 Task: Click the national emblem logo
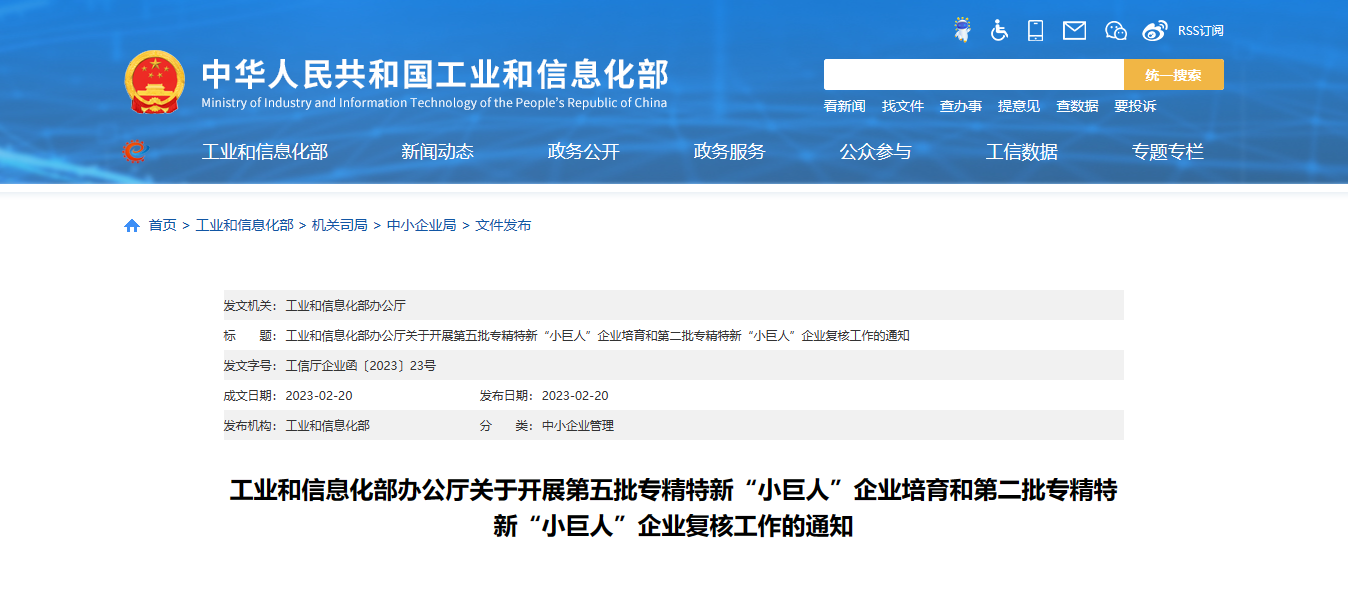[x=154, y=81]
